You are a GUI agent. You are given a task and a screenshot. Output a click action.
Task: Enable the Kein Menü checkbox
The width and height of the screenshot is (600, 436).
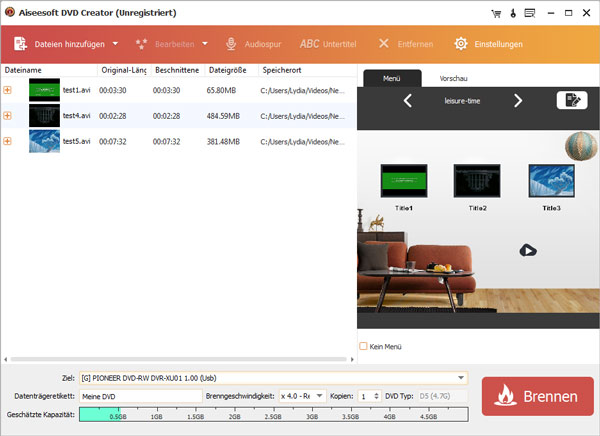pyautogui.click(x=363, y=346)
